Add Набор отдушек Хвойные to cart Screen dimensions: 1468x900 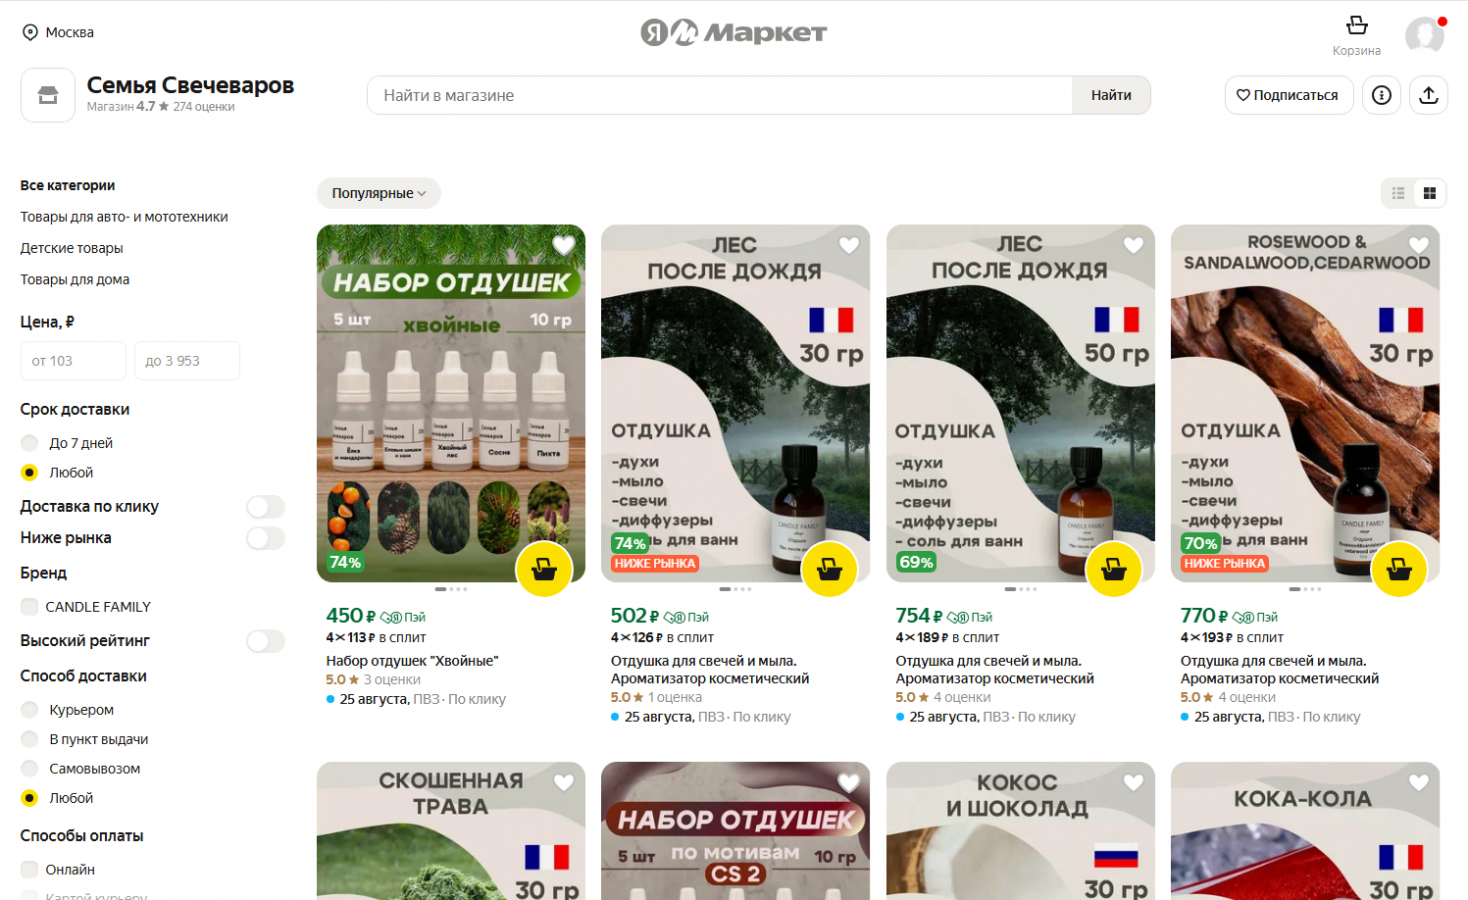(544, 569)
